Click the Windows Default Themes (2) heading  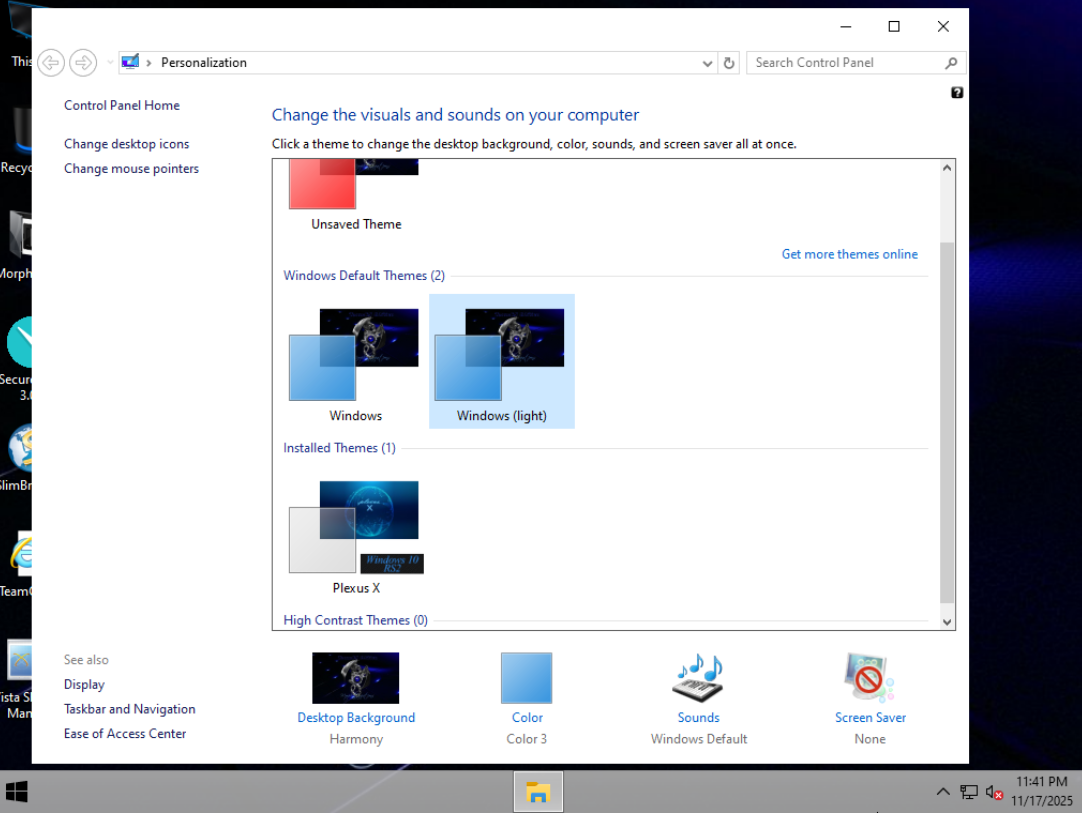tap(364, 275)
